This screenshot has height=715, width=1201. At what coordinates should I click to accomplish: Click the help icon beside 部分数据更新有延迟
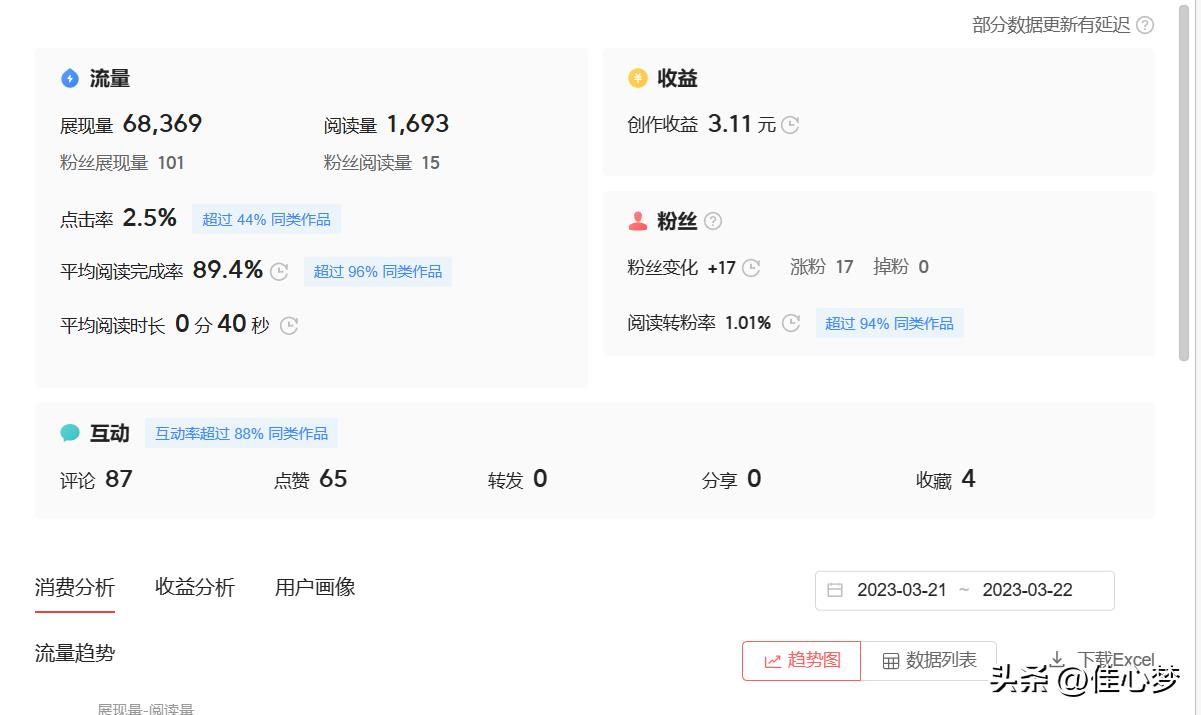(1145, 25)
